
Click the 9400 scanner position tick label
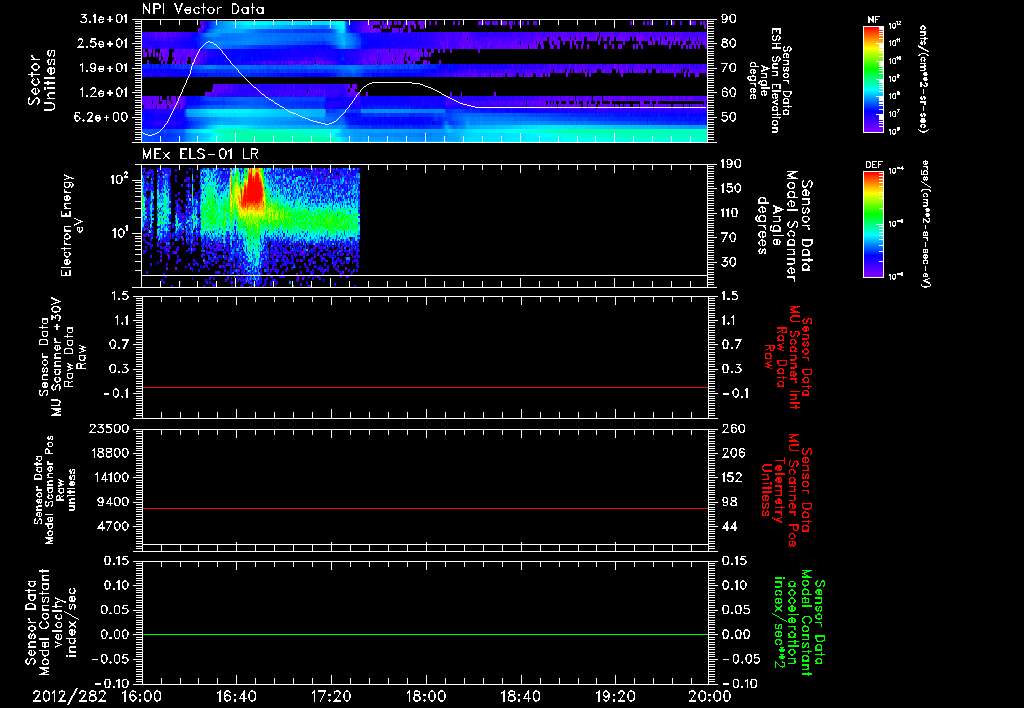point(112,502)
